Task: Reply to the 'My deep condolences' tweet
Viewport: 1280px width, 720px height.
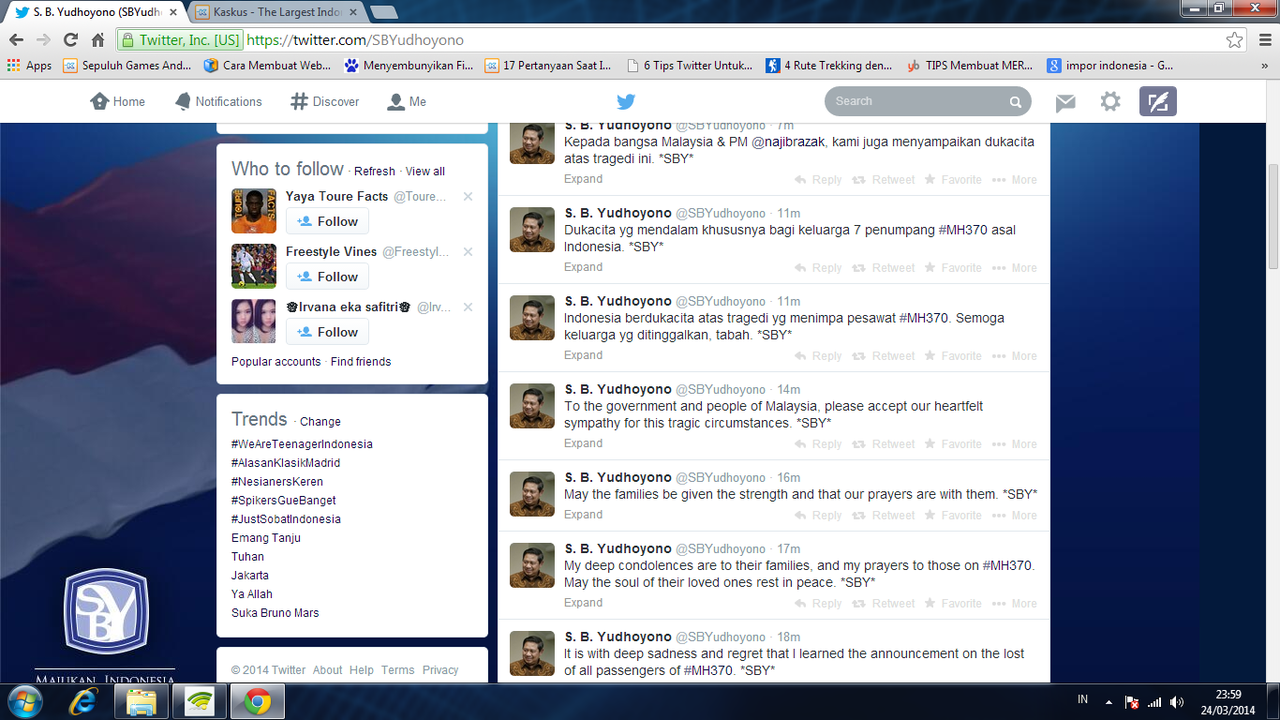Action: [x=818, y=603]
